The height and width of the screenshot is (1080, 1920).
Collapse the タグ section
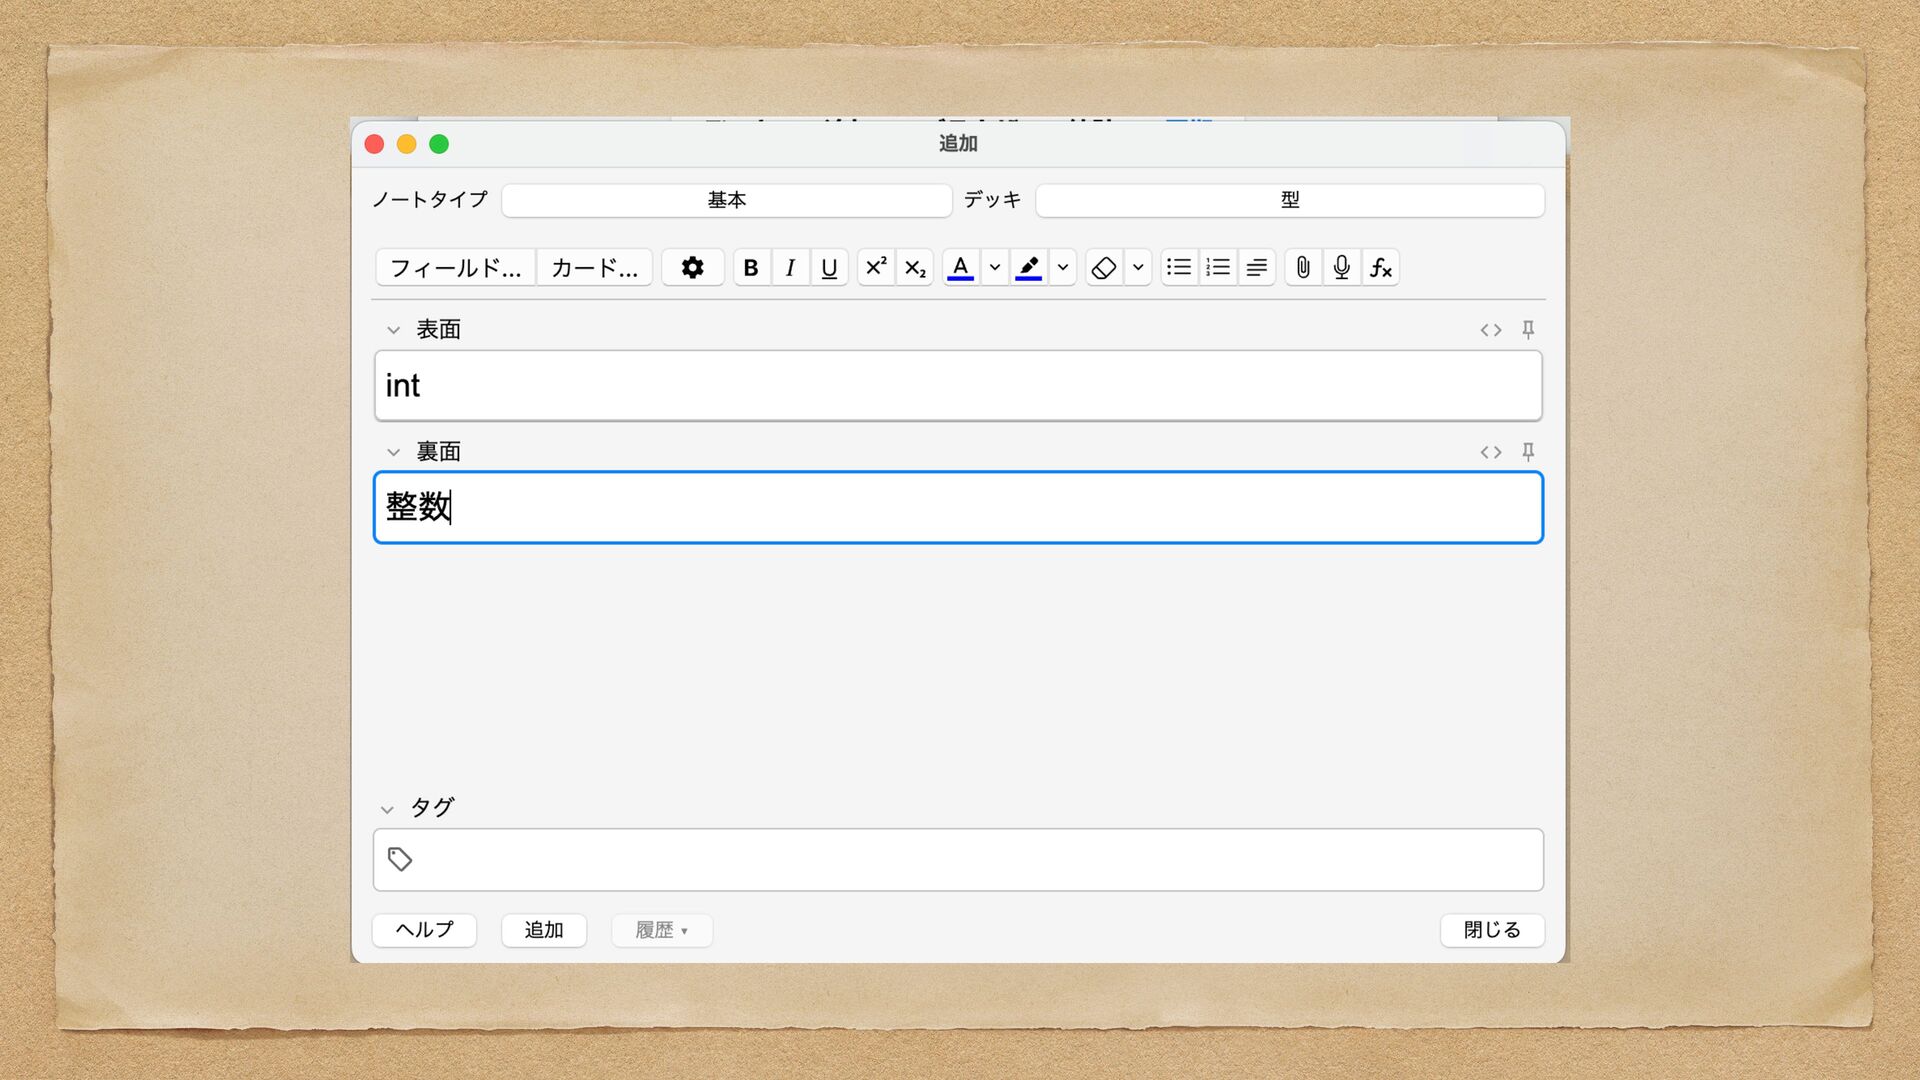click(x=387, y=809)
